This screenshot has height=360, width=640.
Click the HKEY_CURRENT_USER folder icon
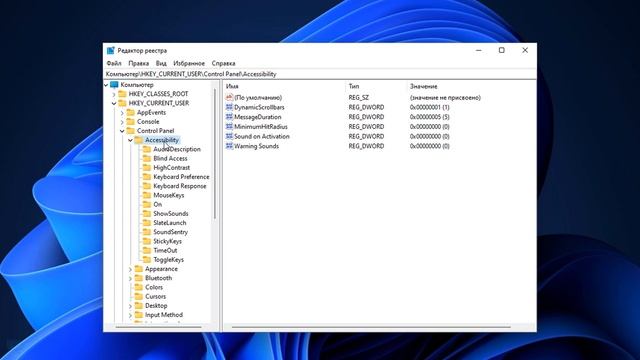click(122, 103)
